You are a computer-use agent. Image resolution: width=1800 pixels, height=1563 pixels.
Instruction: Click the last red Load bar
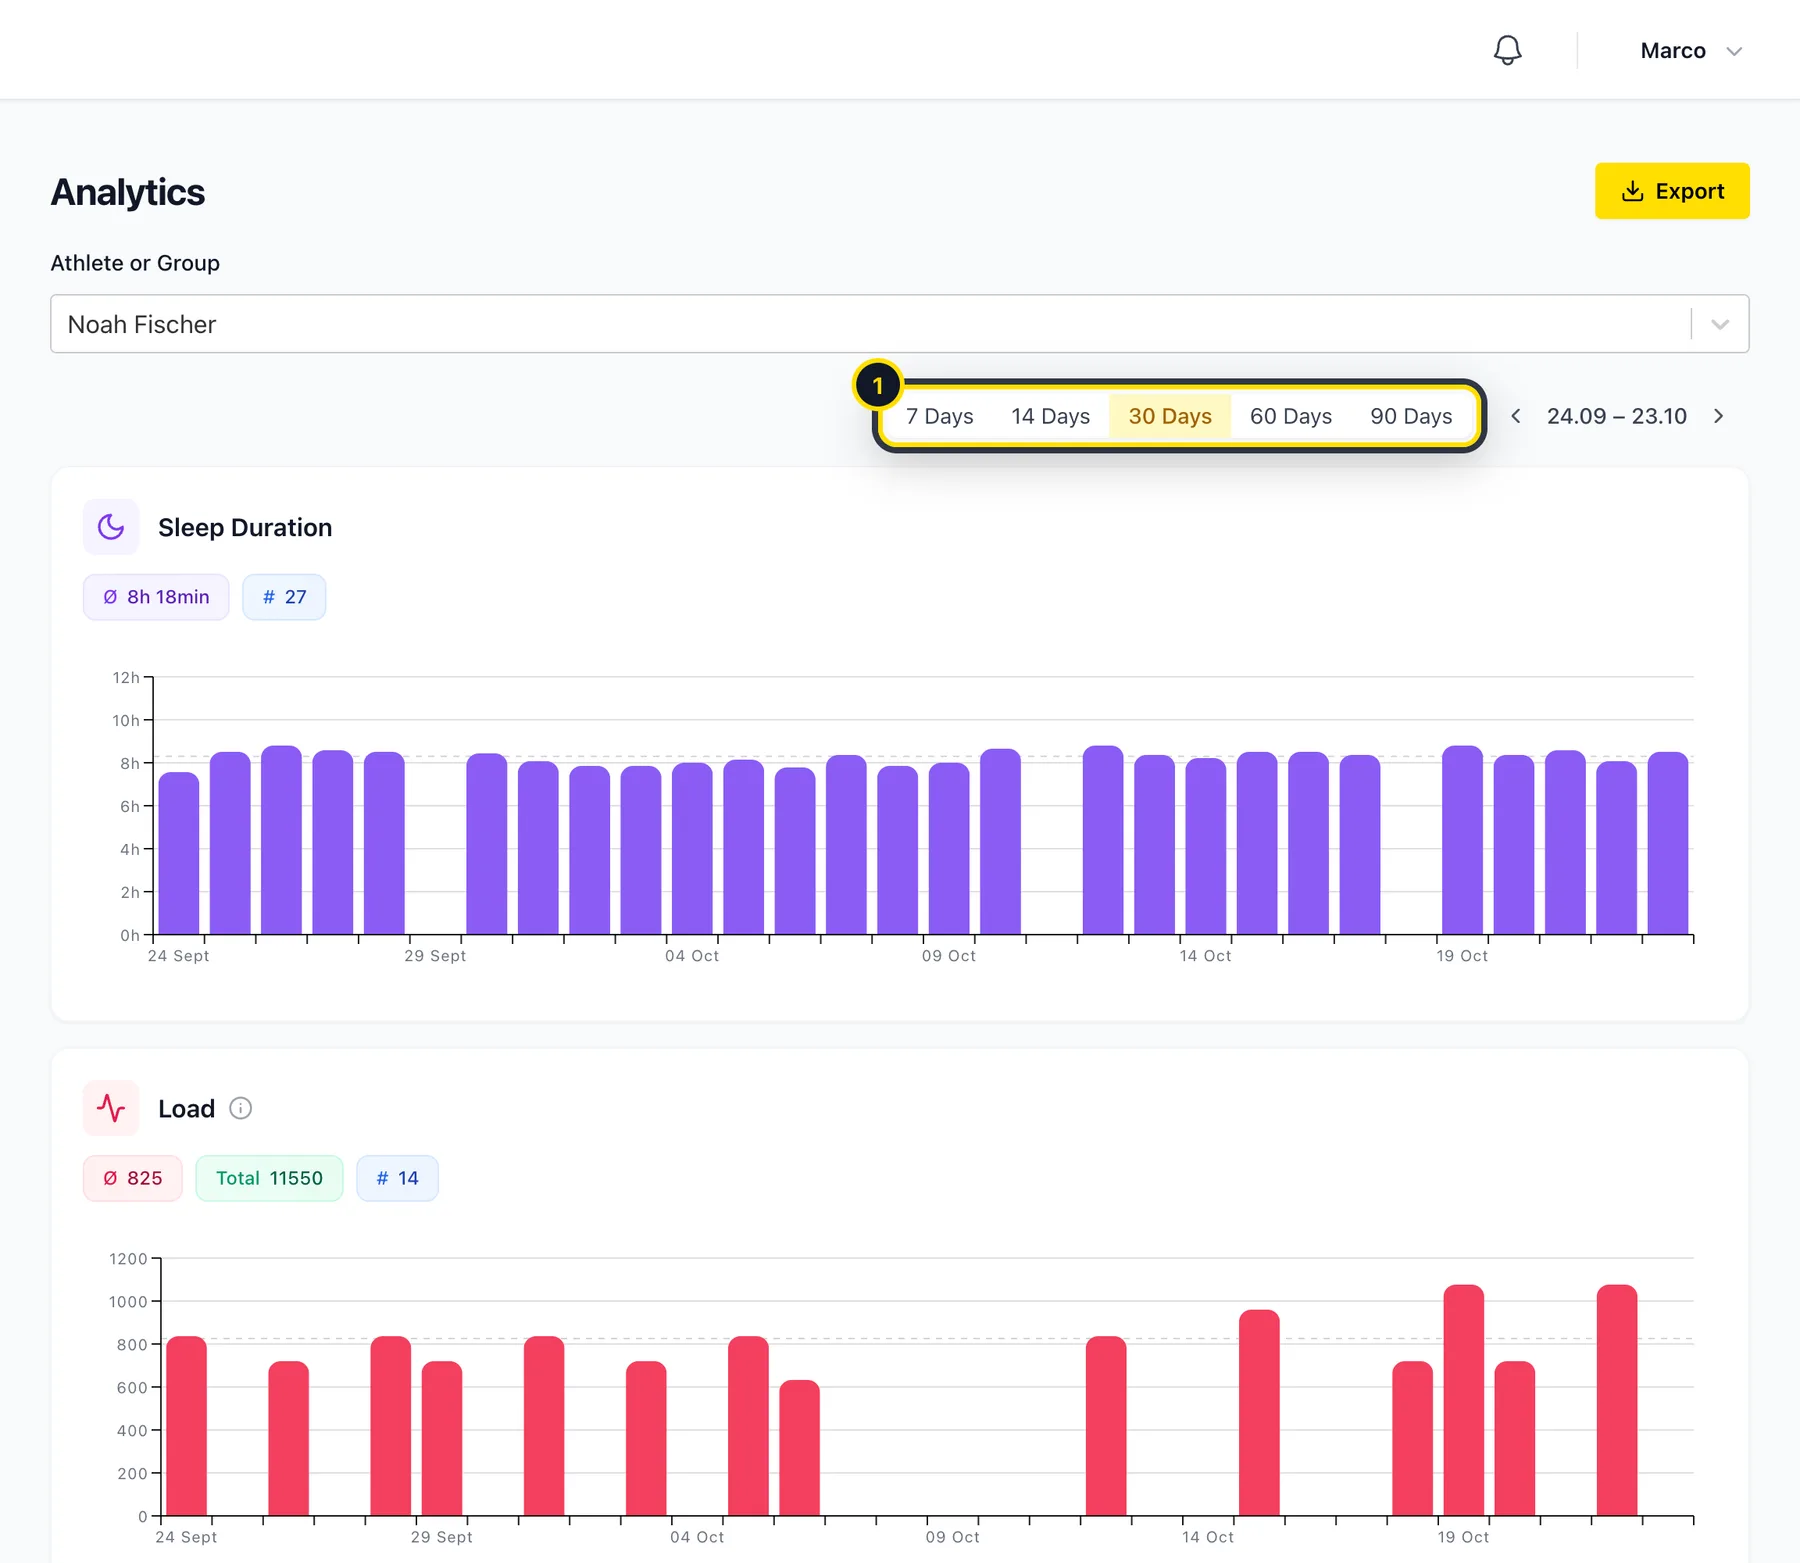pyautogui.click(x=1617, y=1400)
